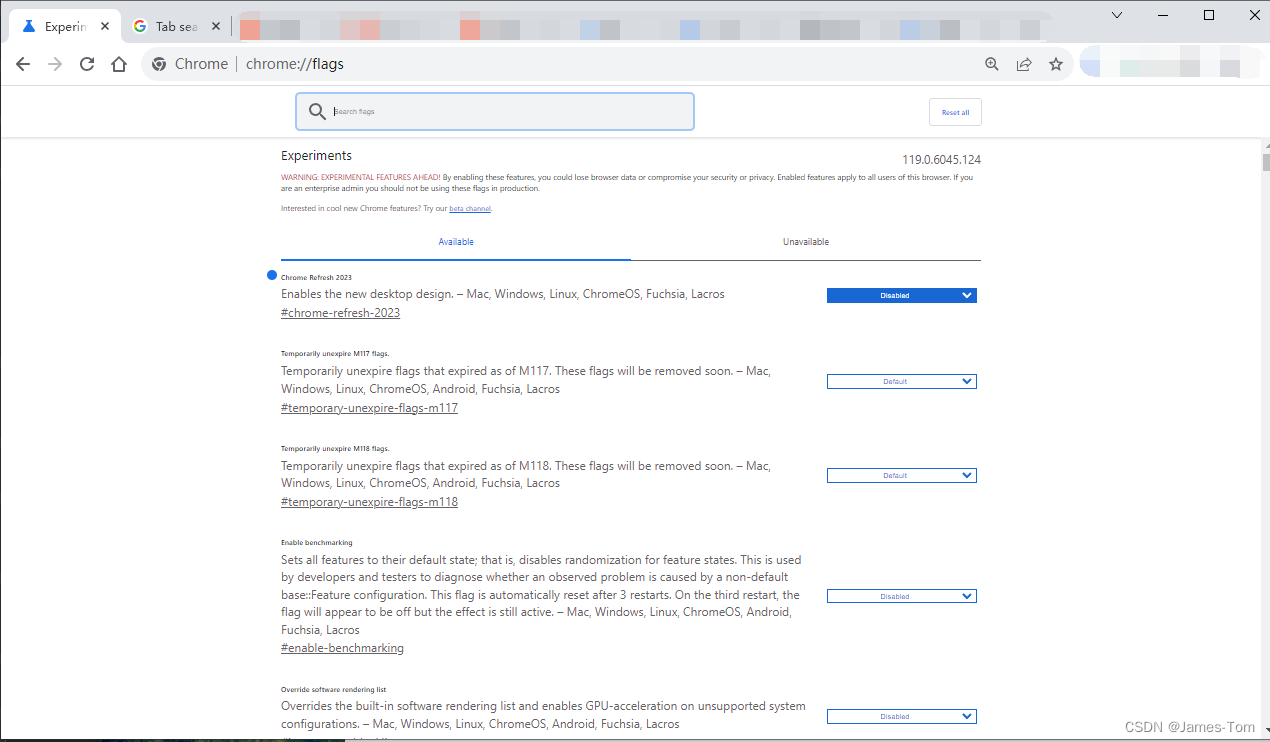The image size is (1270, 742).
Task: Click the blue modified-flag dot by Chrome Refresh
Action: coord(272,275)
